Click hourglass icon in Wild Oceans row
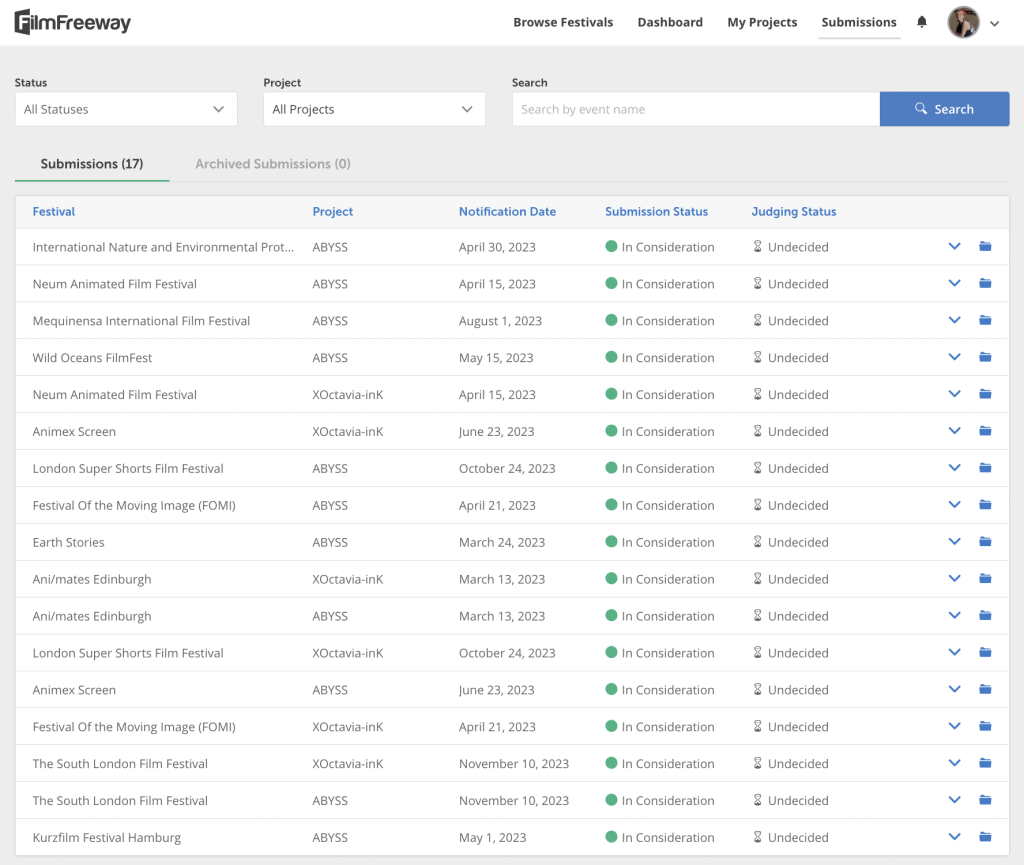Viewport: 1024px width, 865px height. (x=758, y=357)
